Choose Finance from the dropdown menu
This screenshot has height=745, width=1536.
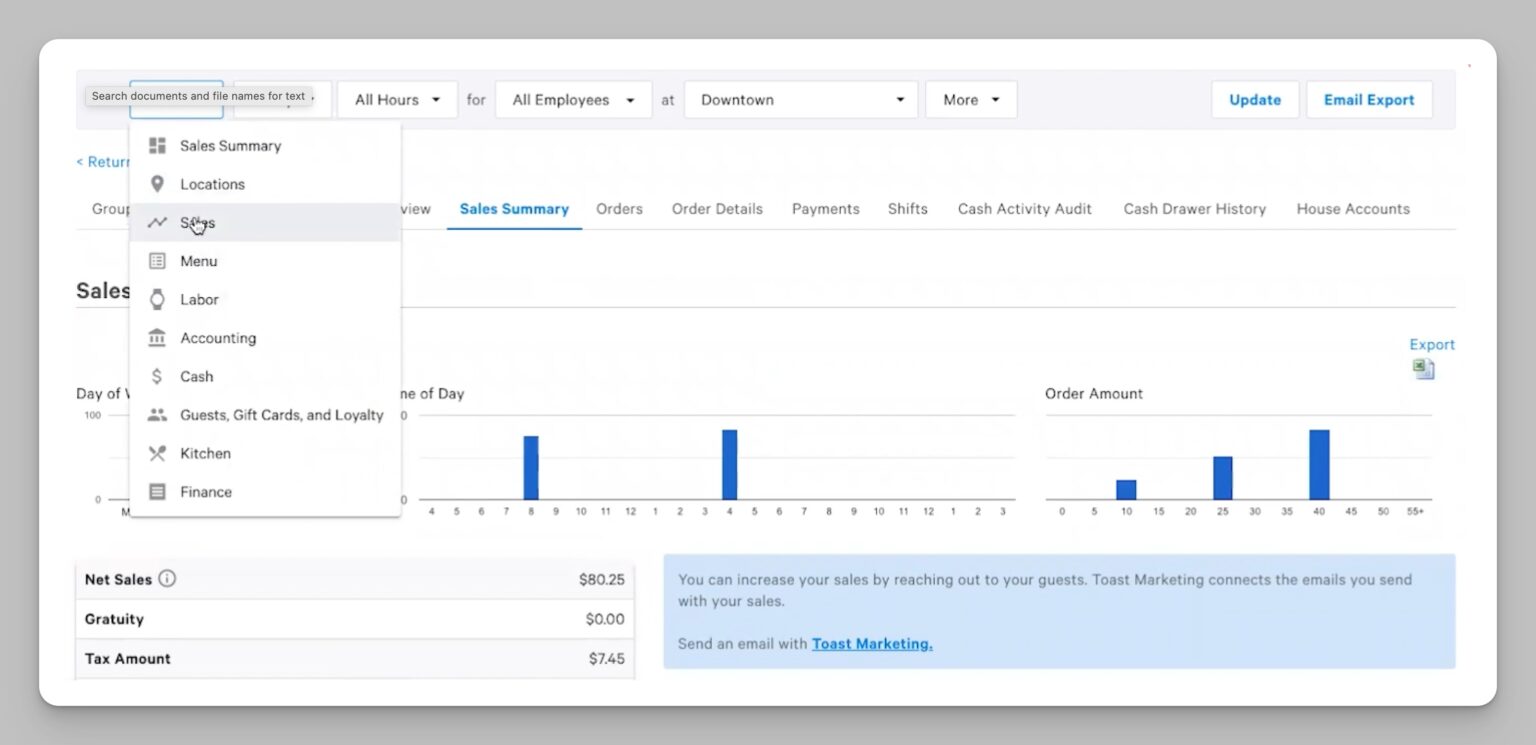[x=206, y=492]
